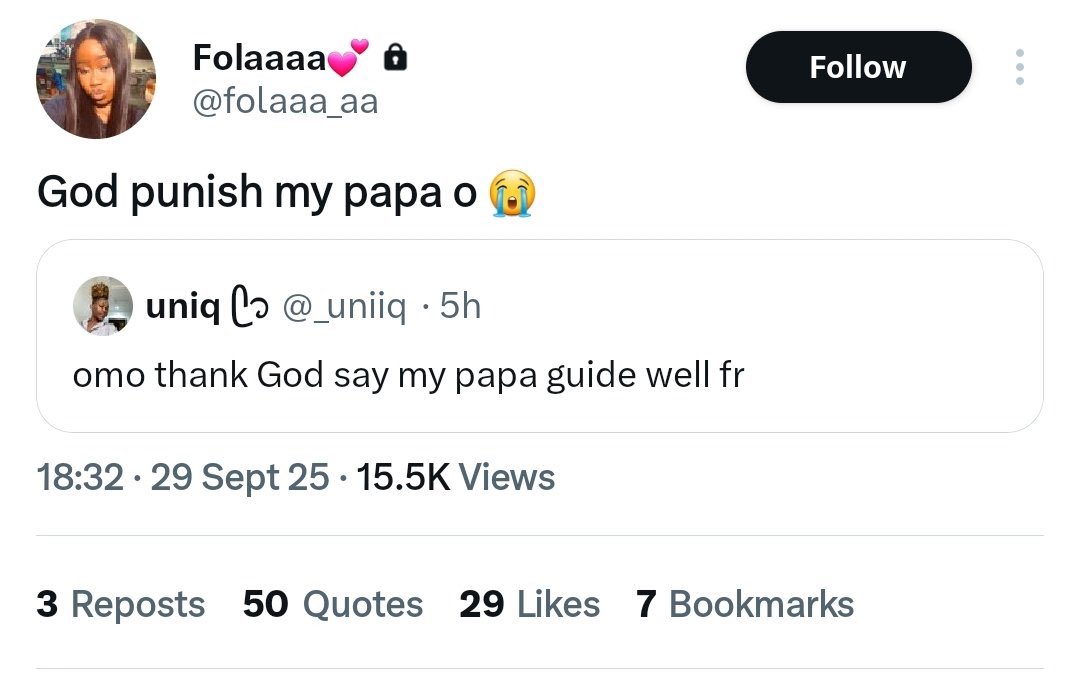View the 15.5K Views count
Viewport: 1079px width, 694px height.
click(x=455, y=477)
